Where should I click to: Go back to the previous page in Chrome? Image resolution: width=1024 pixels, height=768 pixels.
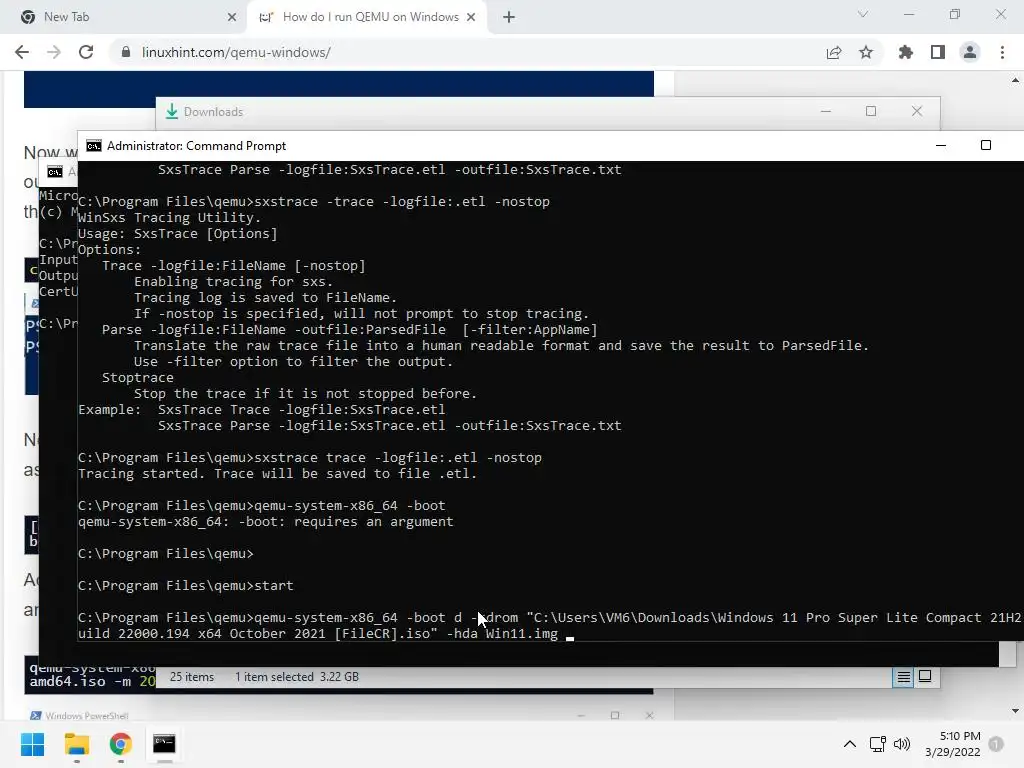(22, 52)
